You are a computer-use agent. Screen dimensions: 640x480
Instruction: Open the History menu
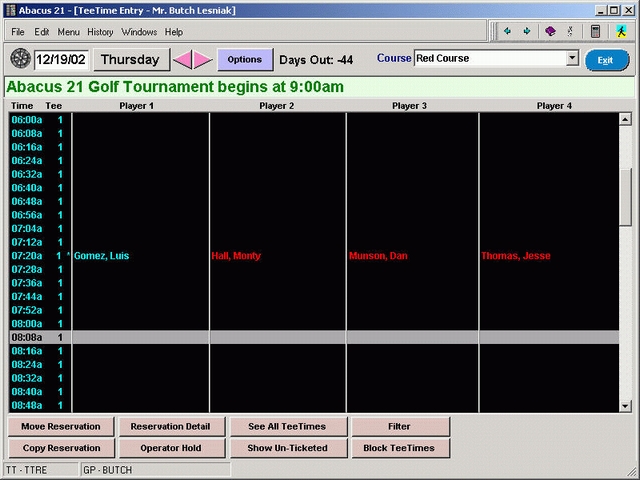click(100, 32)
